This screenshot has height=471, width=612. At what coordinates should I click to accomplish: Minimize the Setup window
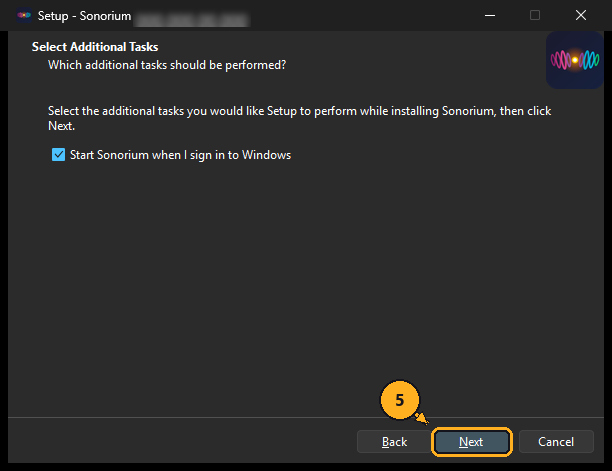coord(490,16)
